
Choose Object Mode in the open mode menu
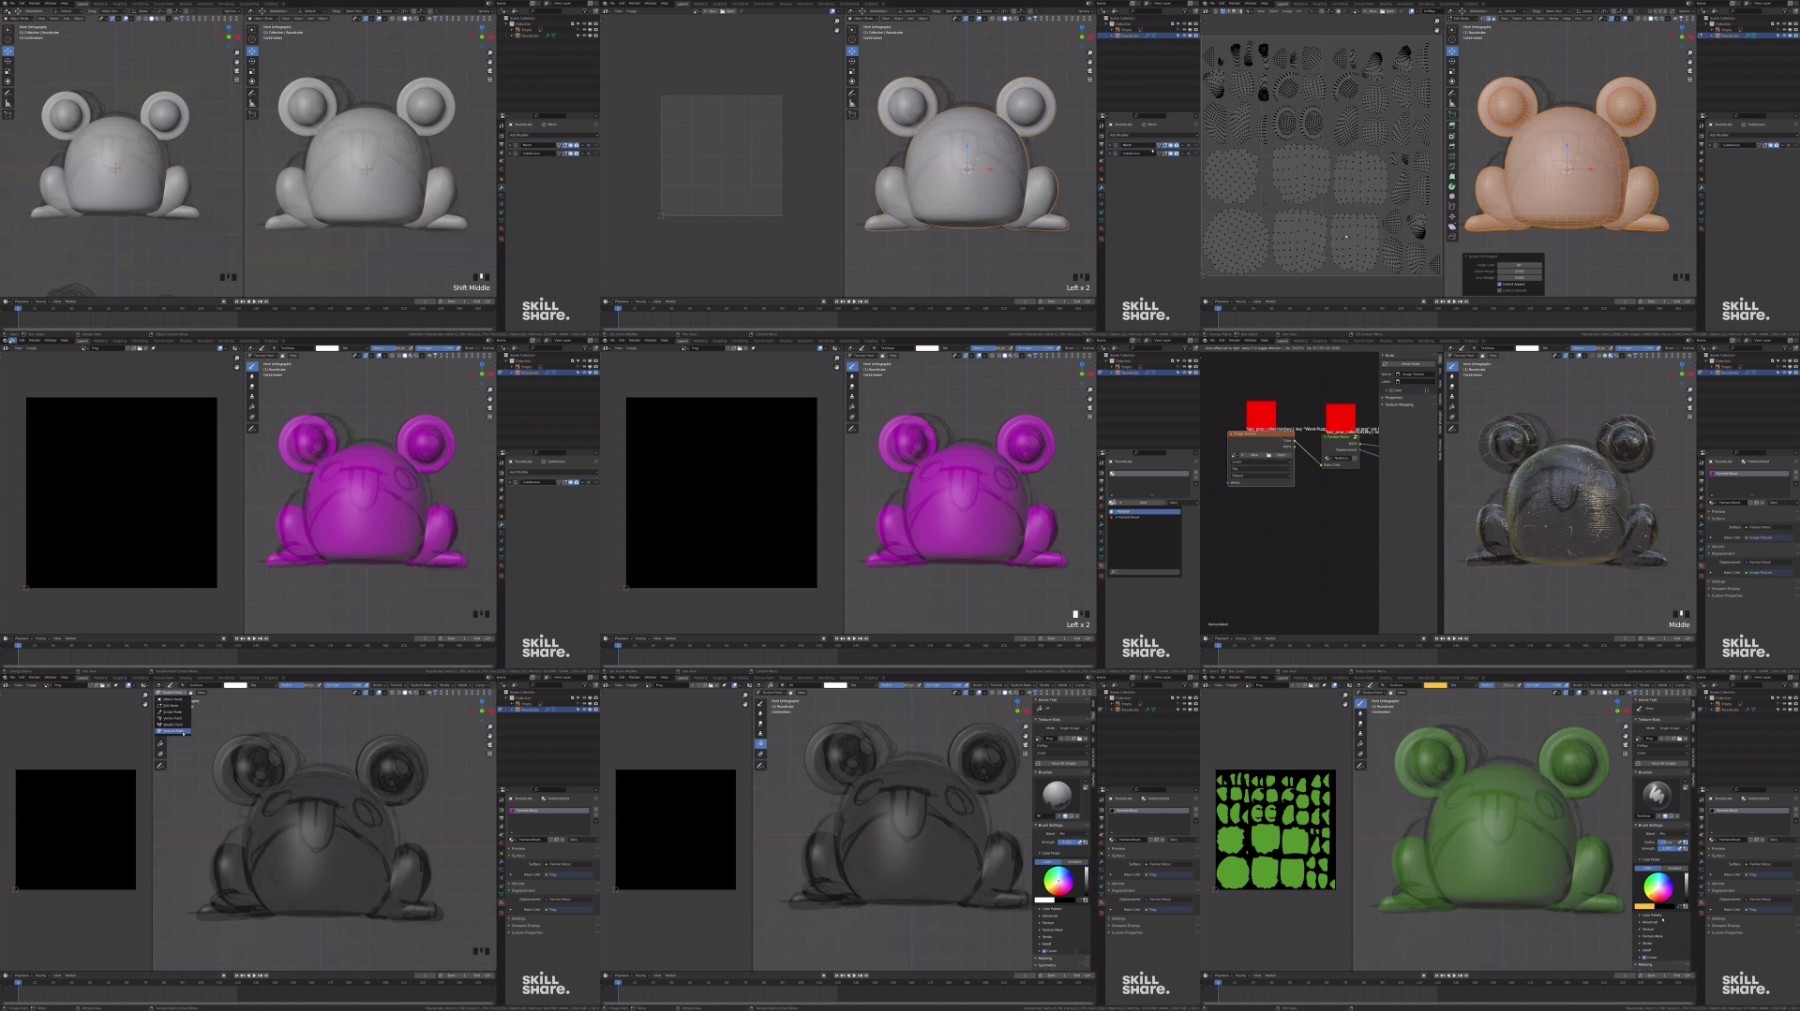(172, 699)
